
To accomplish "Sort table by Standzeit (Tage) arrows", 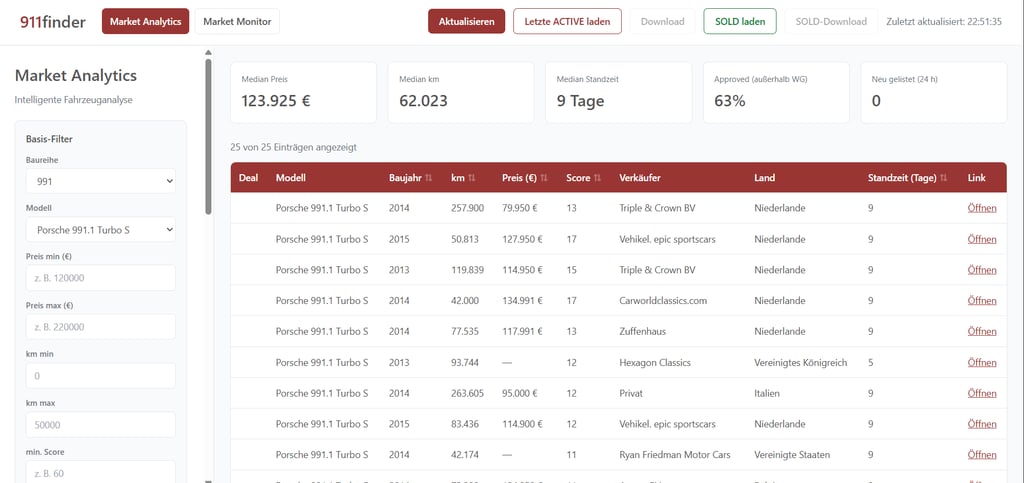I will [943, 178].
